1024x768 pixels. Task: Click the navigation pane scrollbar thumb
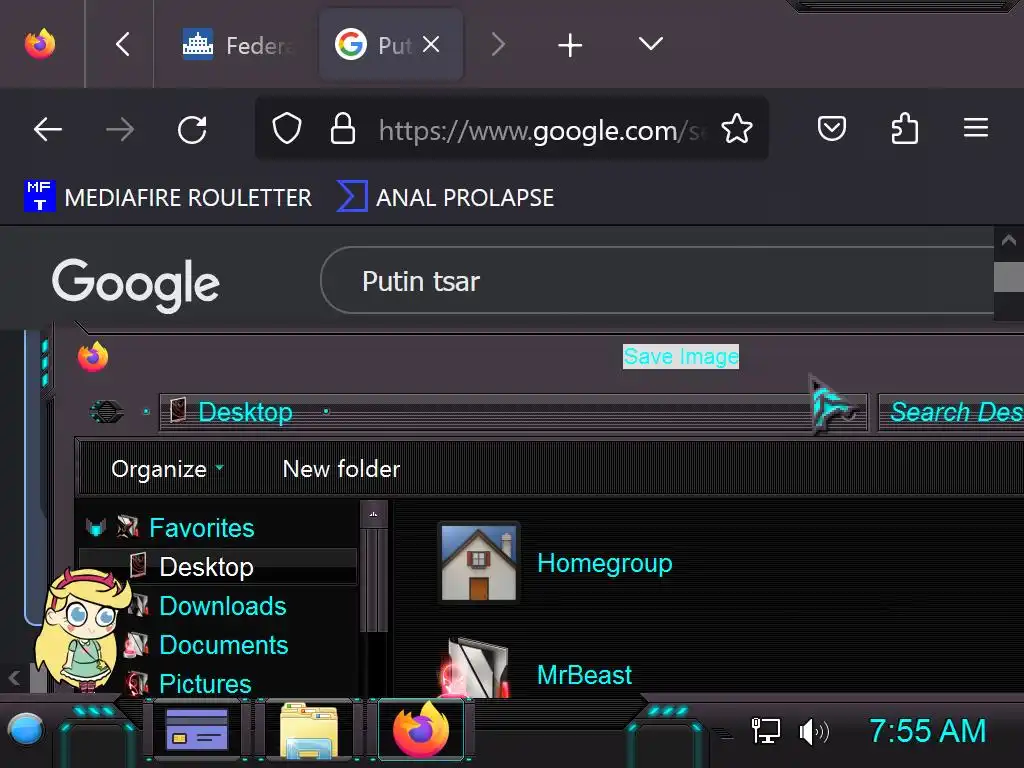coord(374,580)
